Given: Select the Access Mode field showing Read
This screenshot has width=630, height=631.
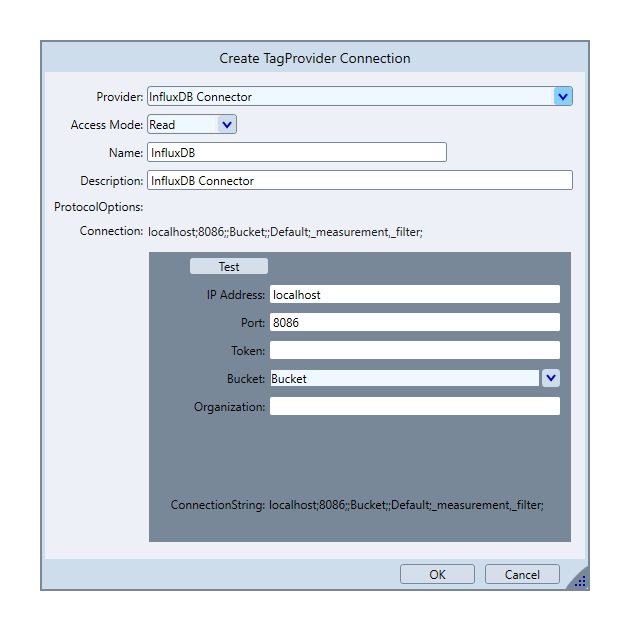Looking at the screenshot, I should point(181,125).
